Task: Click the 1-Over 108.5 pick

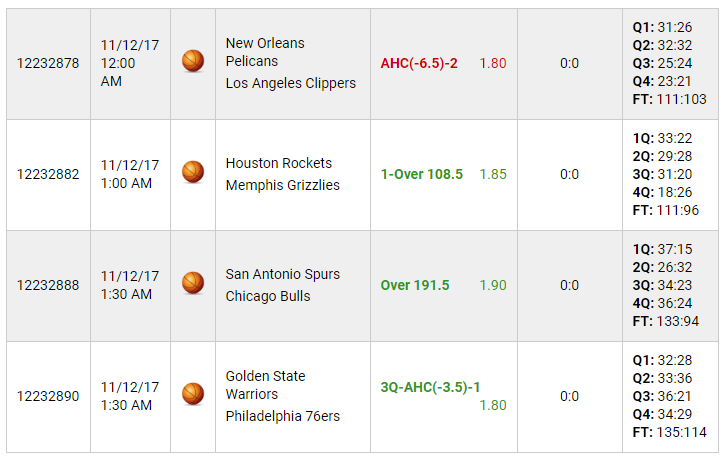Action: [x=422, y=174]
